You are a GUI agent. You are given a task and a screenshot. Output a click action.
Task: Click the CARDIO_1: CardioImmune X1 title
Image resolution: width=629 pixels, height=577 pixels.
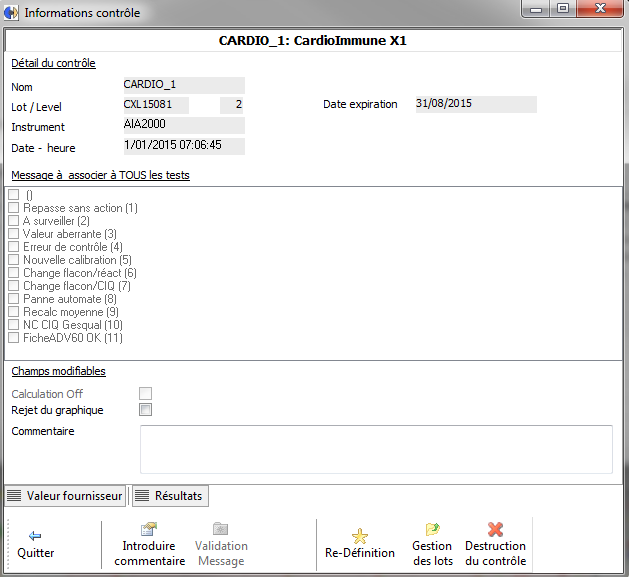(312, 41)
